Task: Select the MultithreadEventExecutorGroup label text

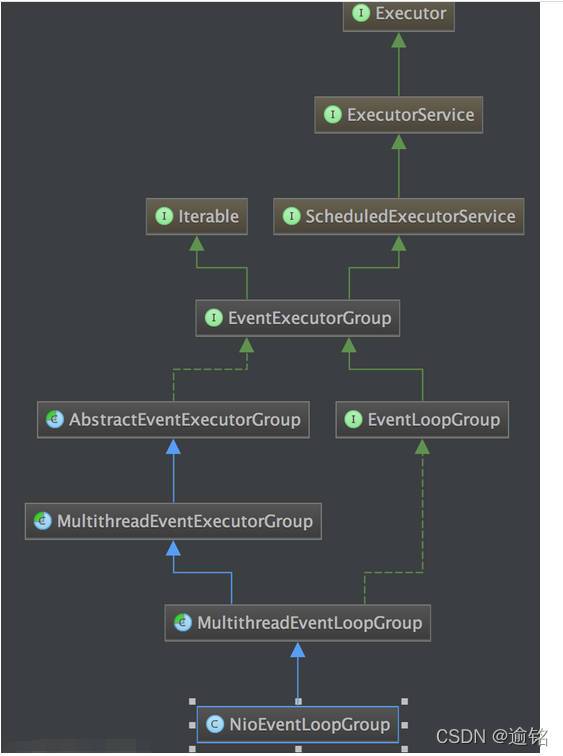Action: click(x=185, y=522)
